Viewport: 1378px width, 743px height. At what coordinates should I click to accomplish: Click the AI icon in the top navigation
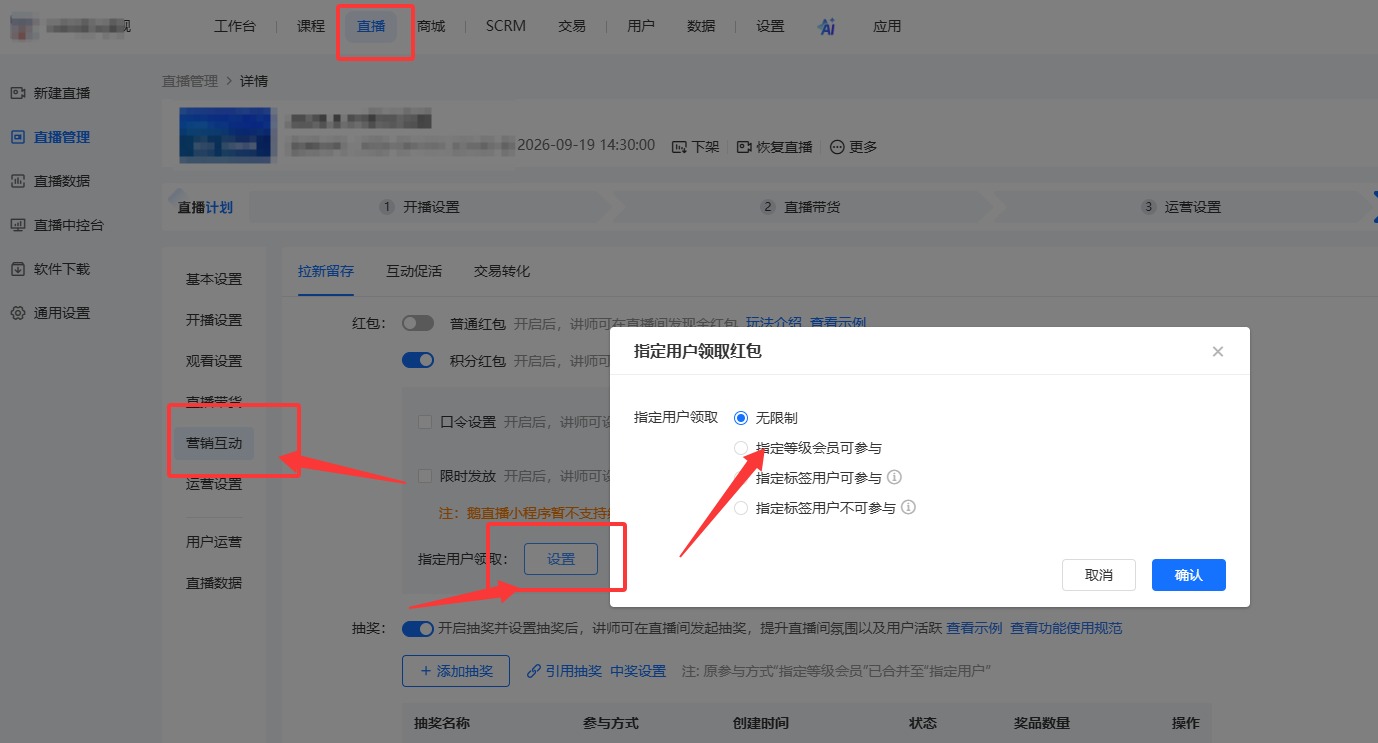(x=827, y=27)
